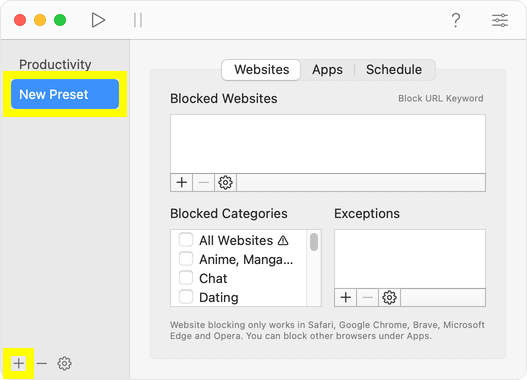Switch to the Websites tab
This screenshot has width=527, height=380.
pyautogui.click(x=261, y=70)
